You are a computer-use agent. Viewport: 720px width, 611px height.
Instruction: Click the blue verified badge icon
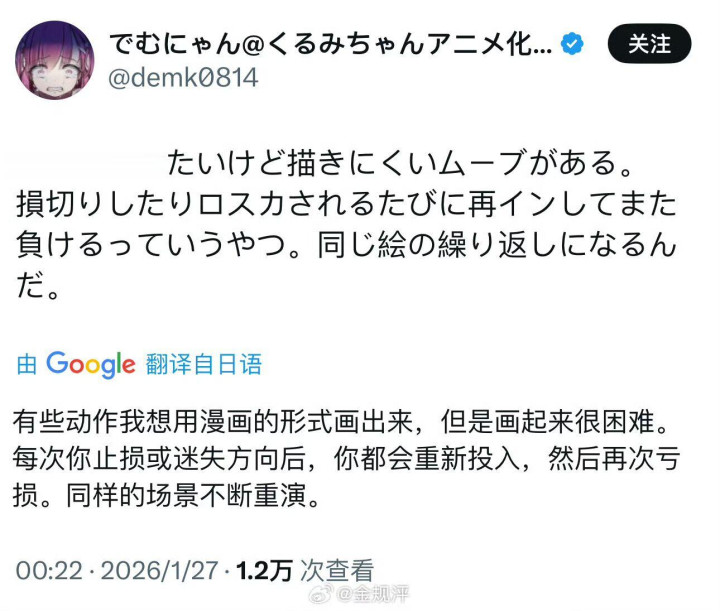point(572,44)
